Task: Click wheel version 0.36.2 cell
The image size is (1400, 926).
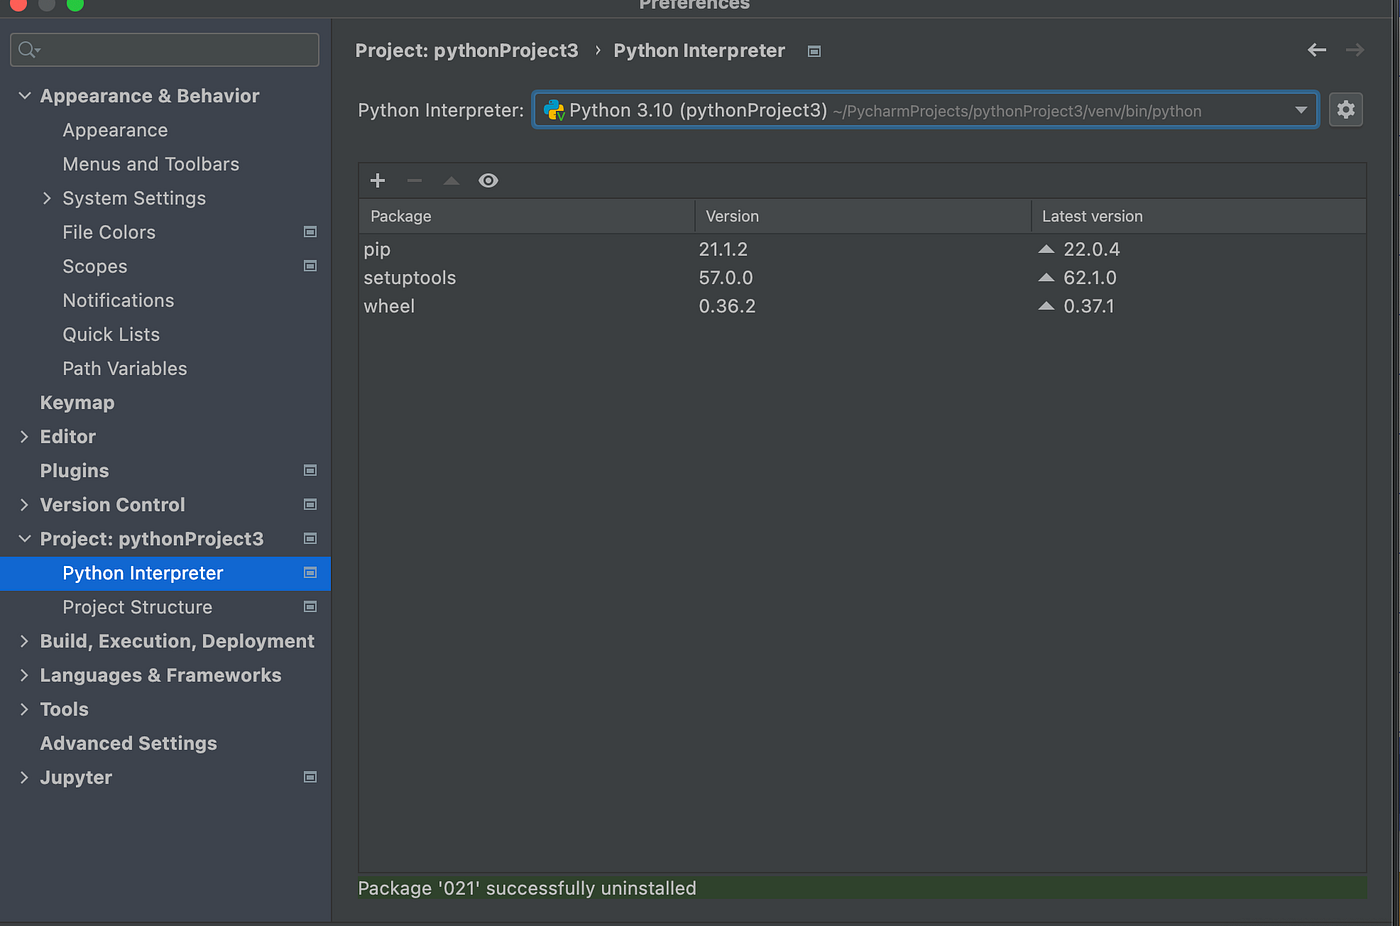Action: 727,306
